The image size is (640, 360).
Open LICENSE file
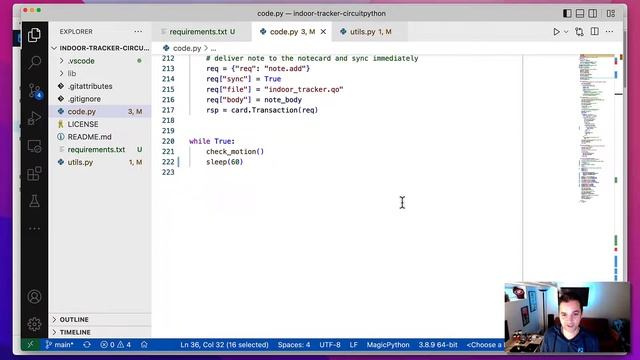click(x=100, y=124)
